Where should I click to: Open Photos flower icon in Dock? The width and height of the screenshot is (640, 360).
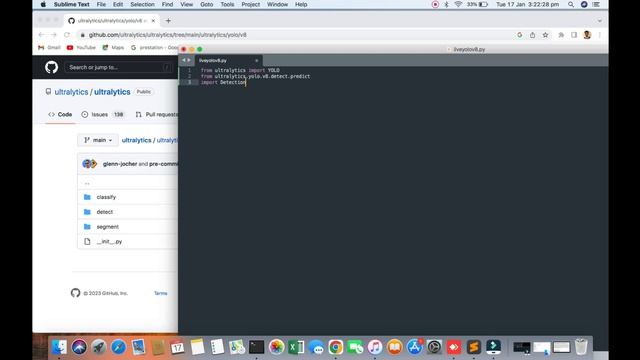[276, 347]
